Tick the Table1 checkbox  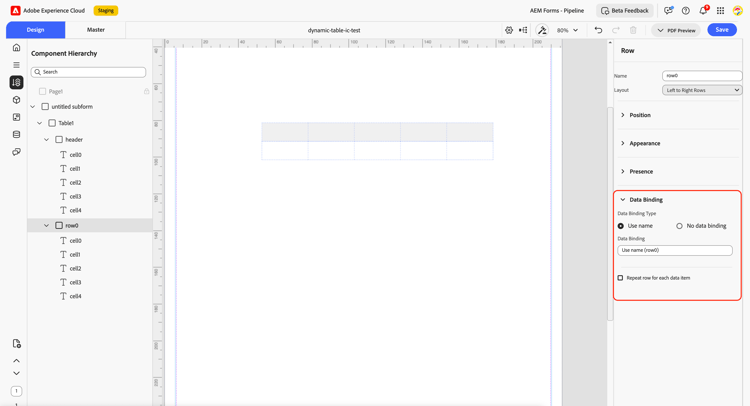click(x=52, y=123)
